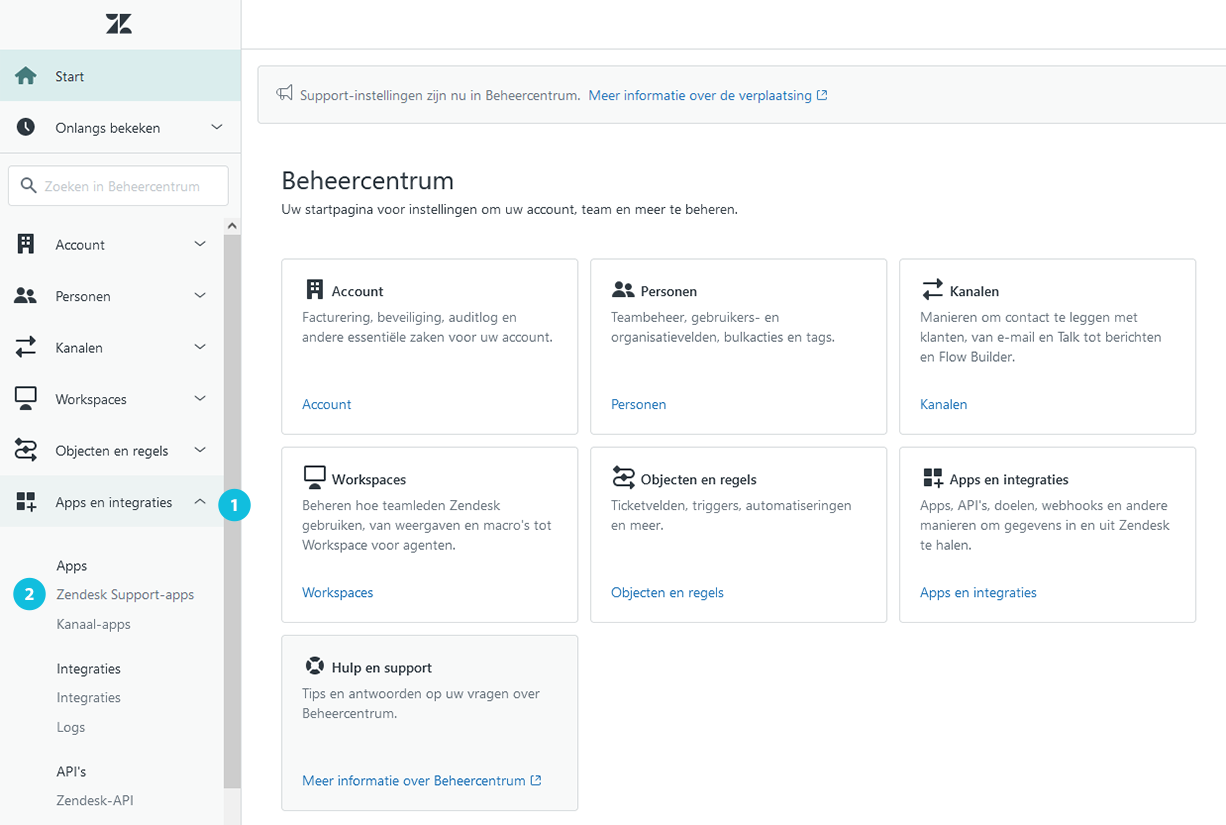Image resolution: width=1226 pixels, height=825 pixels.
Task: Open the Personen link on the Personen card
Action: point(639,404)
